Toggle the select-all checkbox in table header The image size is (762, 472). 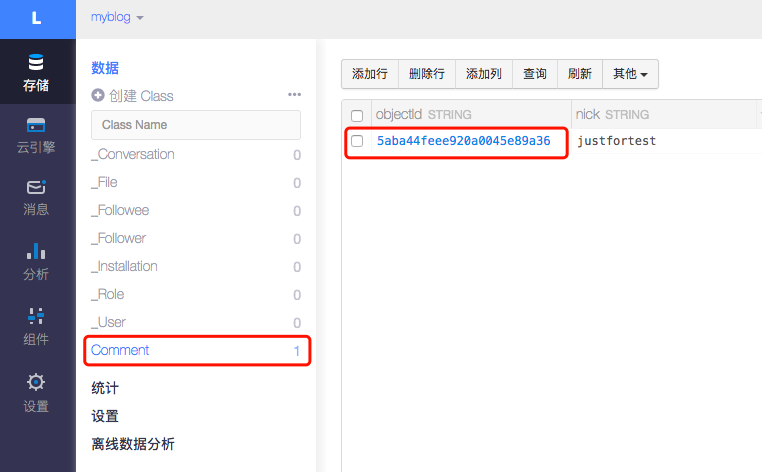[357, 115]
